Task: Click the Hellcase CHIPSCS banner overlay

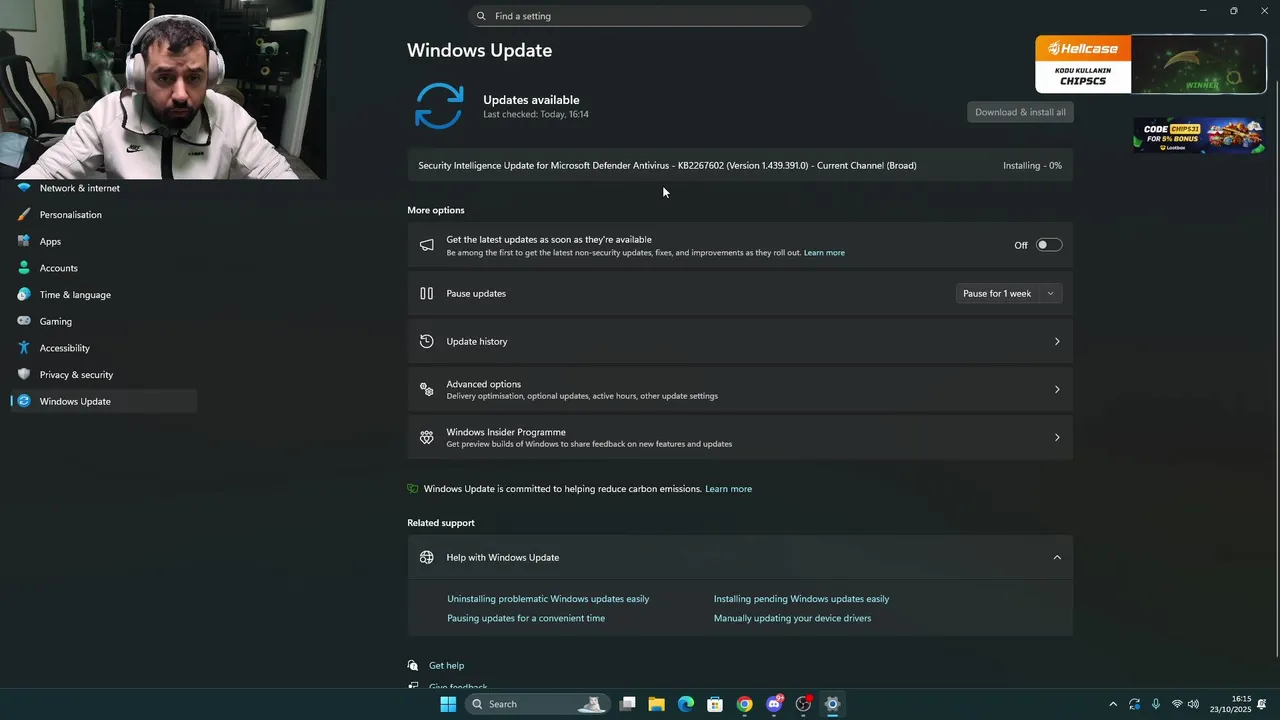Action: (1151, 64)
